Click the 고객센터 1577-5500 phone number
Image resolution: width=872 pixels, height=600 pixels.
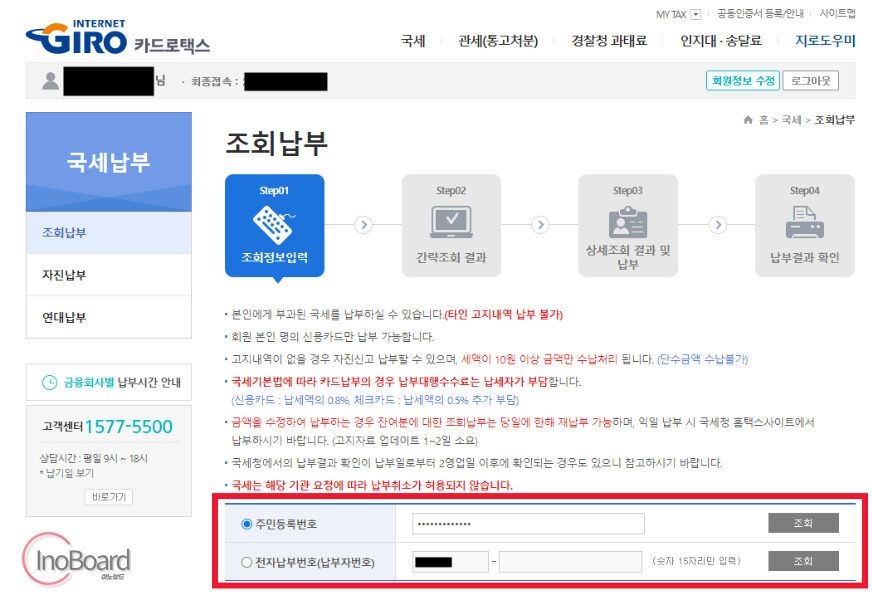pos(129,427)
